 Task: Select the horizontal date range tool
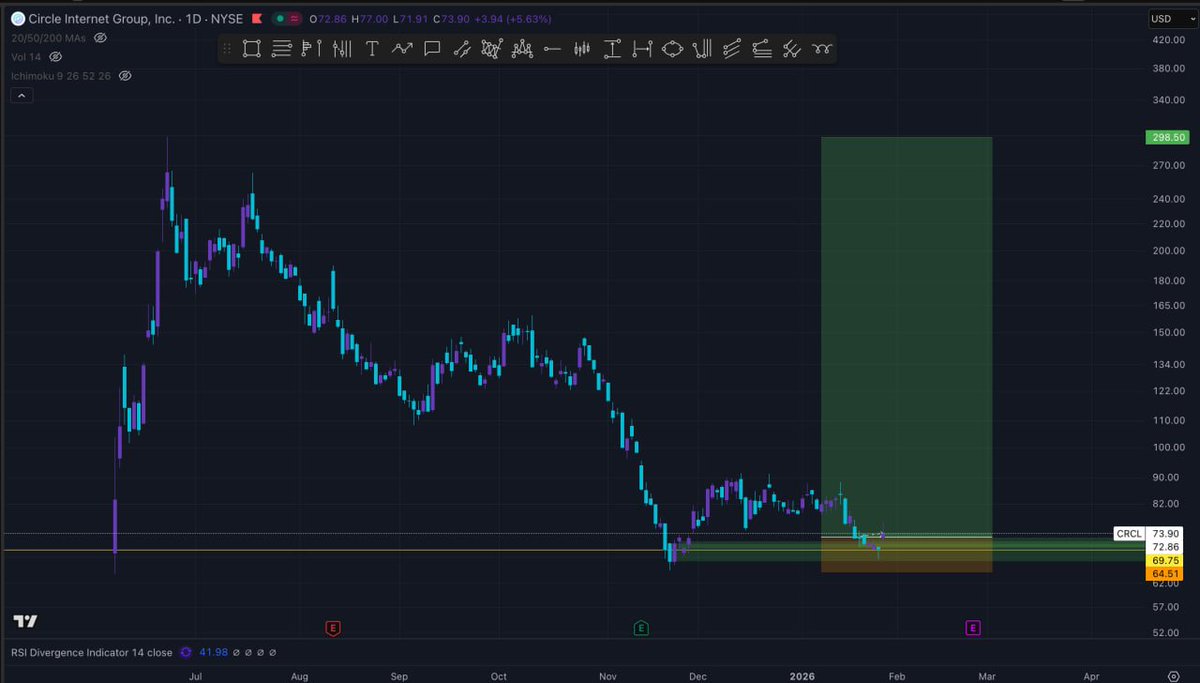[x=642, y=48]
